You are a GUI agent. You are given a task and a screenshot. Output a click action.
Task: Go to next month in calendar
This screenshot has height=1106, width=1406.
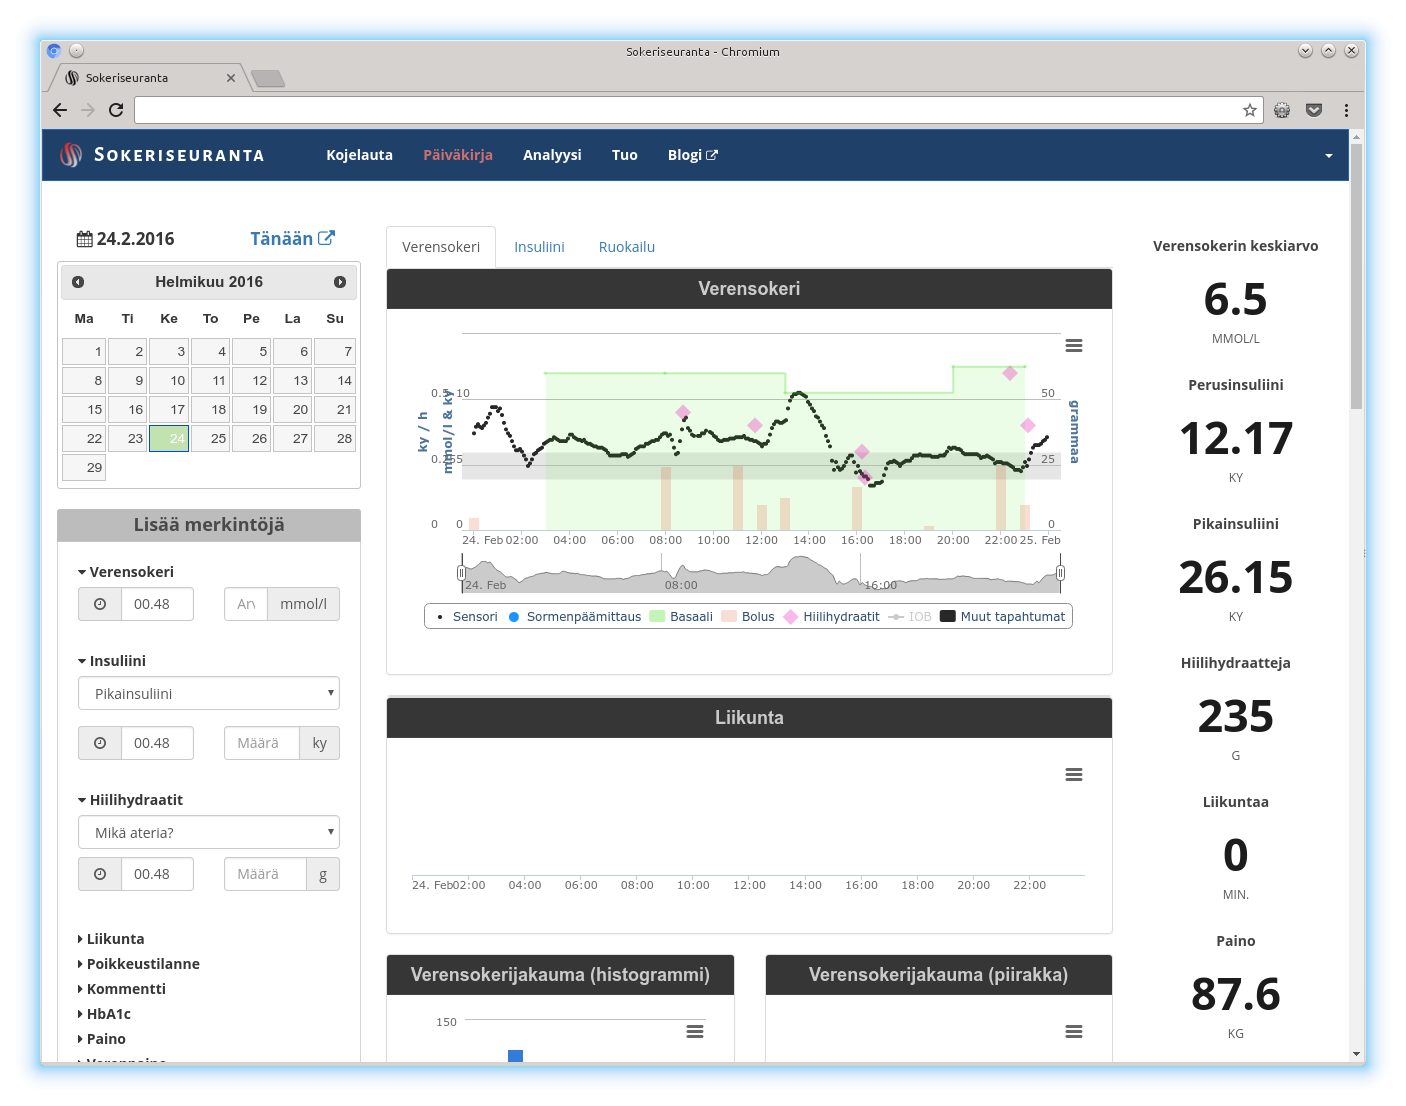coord(340,282)
